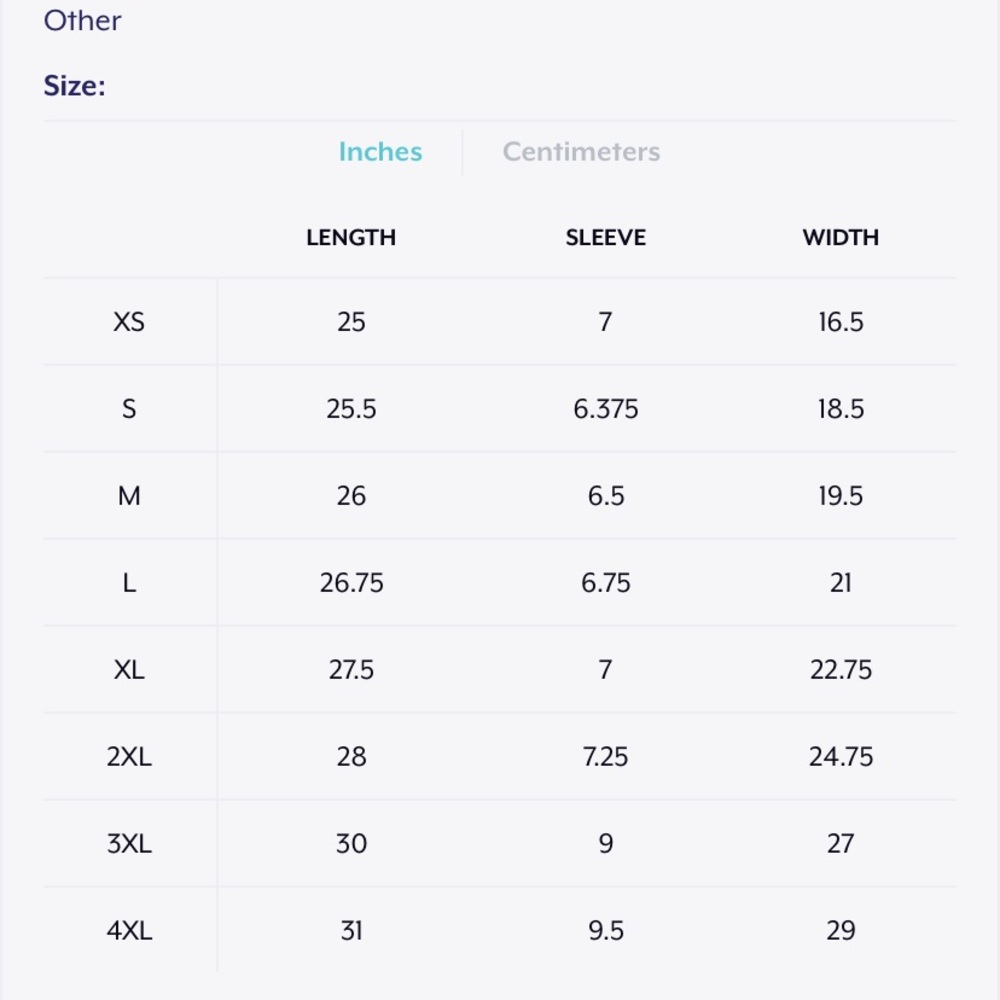Click the WIDTH column header

tap(841, 237)
